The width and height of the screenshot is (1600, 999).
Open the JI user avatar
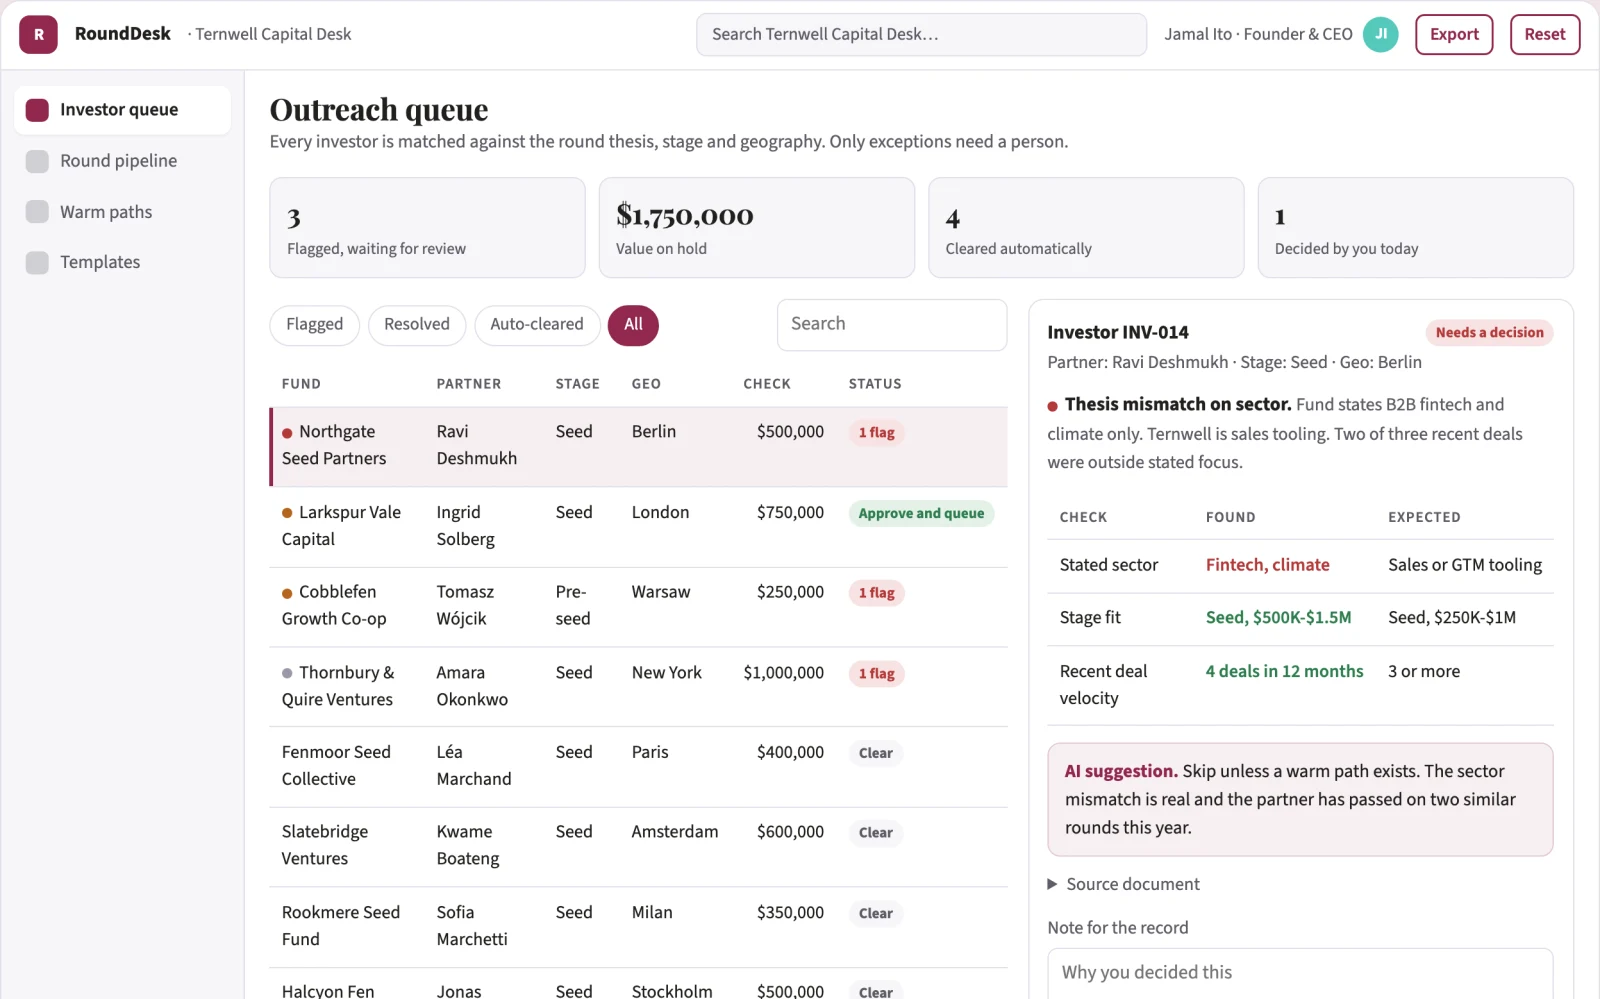click(x=1381, y=34)
